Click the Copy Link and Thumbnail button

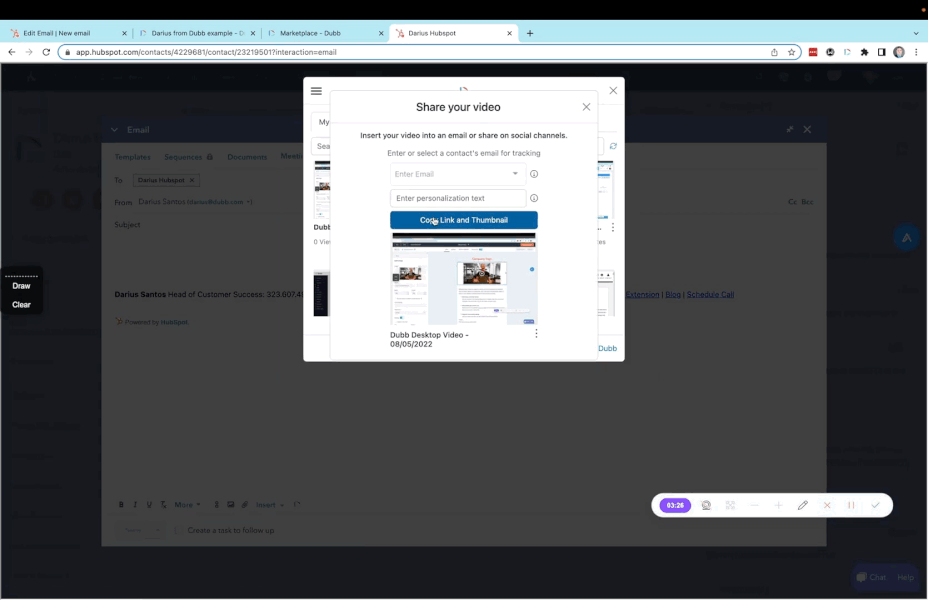[463, 220]
